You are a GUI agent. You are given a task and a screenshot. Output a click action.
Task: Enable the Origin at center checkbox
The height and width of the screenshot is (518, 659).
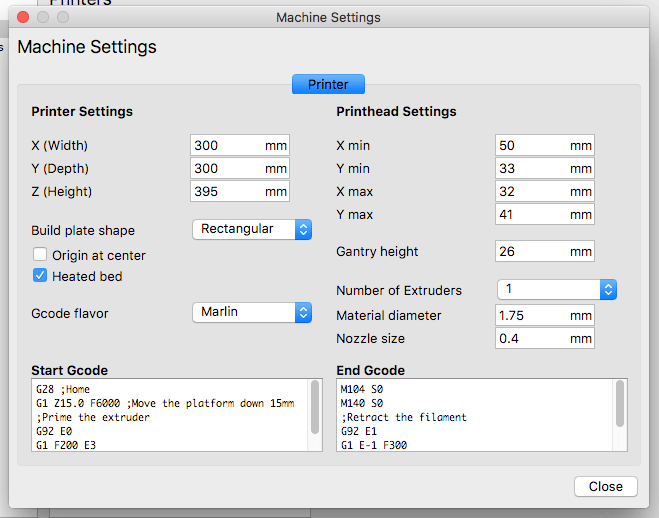pos(40,254)
